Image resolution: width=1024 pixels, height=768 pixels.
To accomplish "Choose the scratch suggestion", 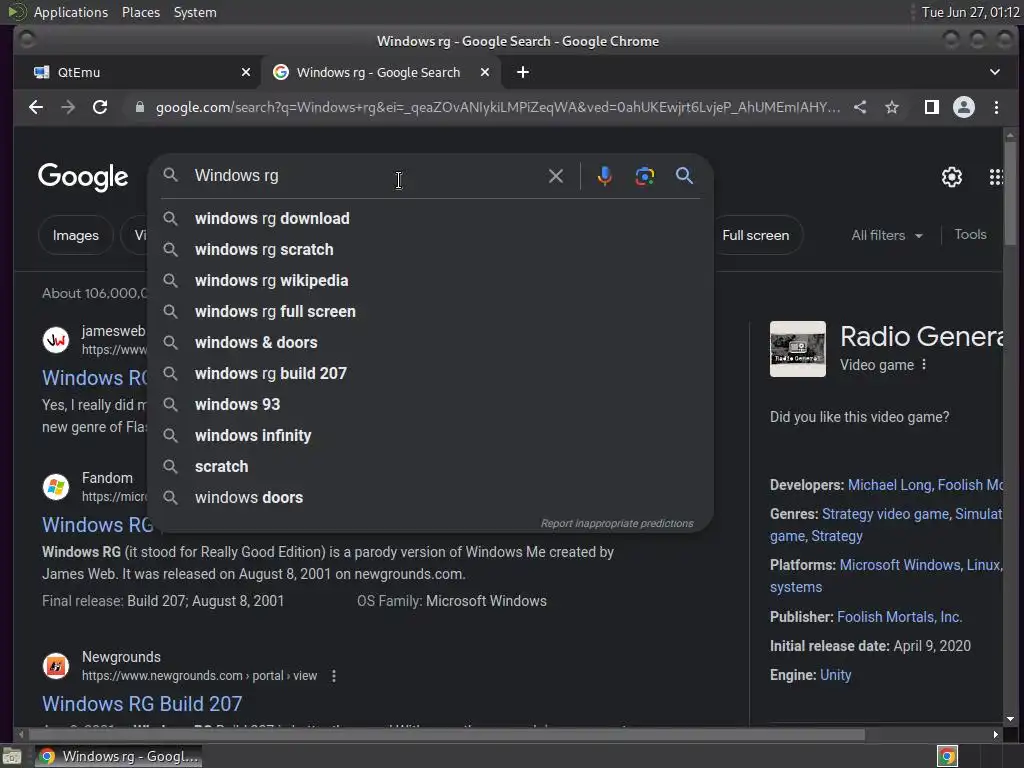I will 430,466.
